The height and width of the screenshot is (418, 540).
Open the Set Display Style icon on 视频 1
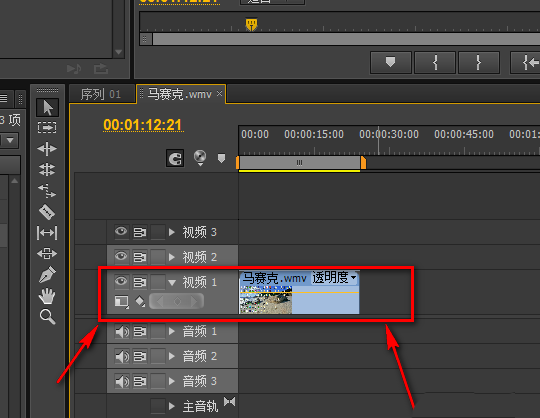click(x=122, y=302)
